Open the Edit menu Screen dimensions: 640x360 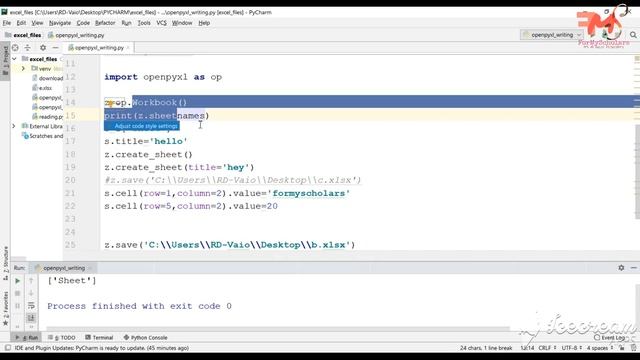pyautogui.click(x=21, y=23)
